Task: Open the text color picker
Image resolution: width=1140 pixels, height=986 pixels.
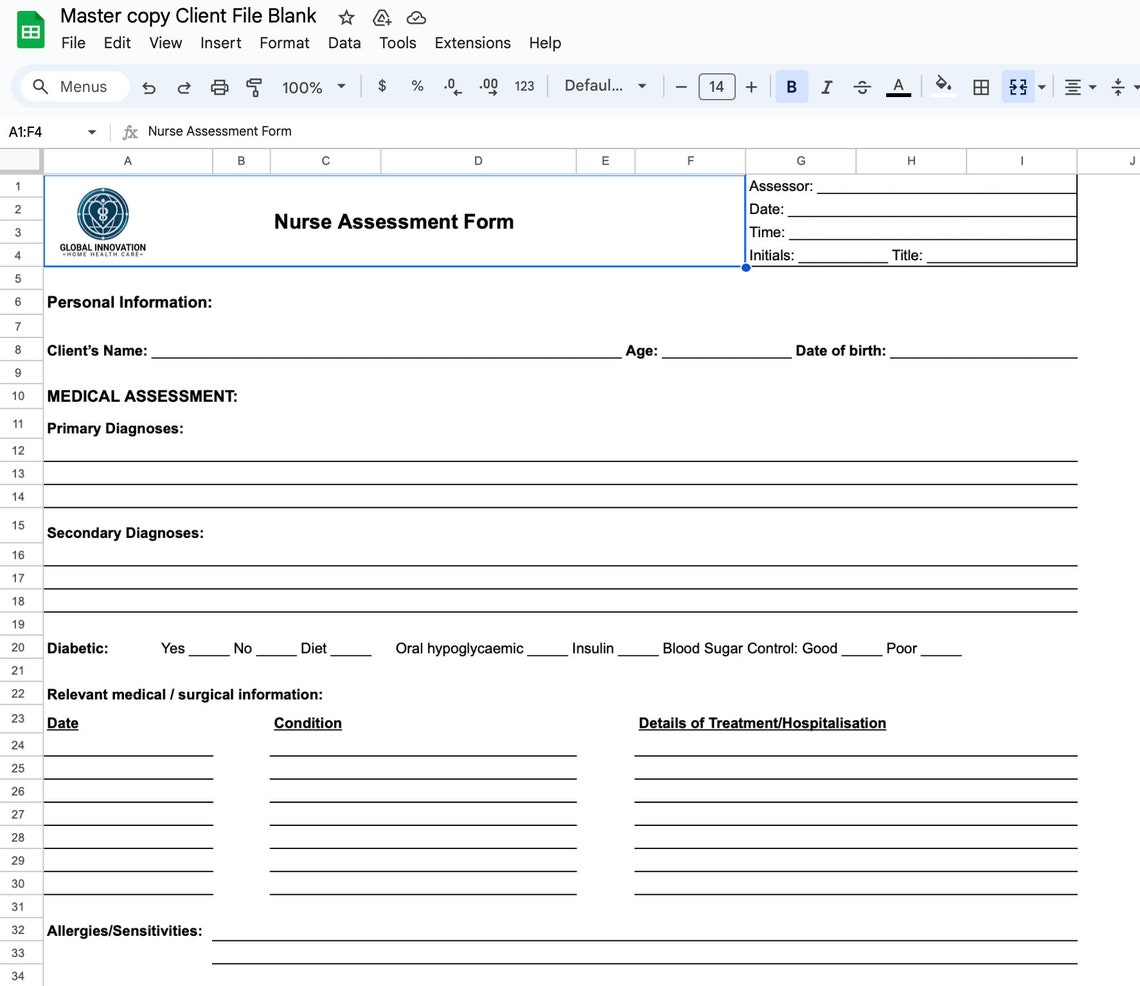Action: point(898,87)
